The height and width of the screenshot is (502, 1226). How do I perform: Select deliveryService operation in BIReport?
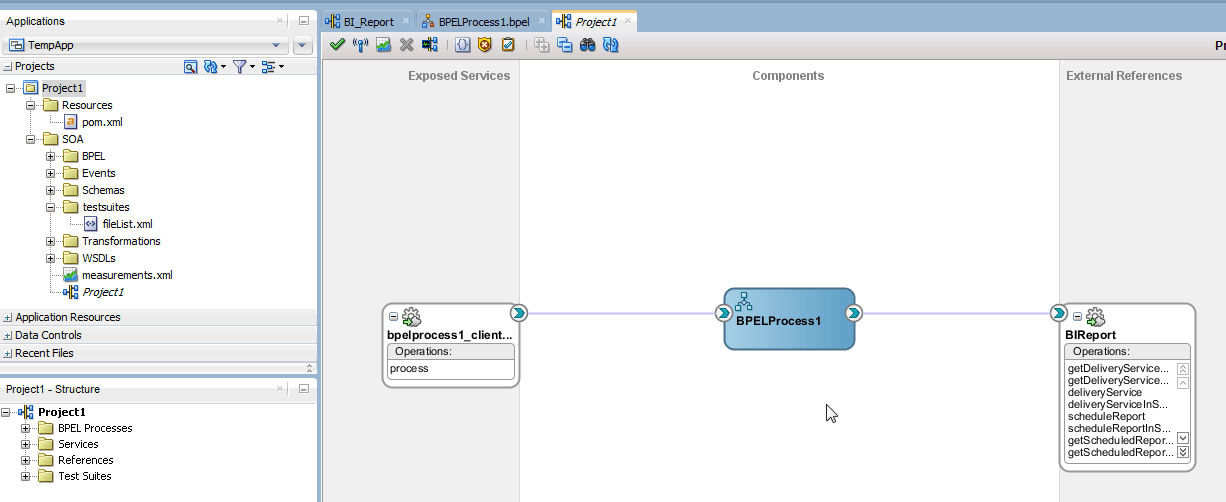[x=1104, y=393]
